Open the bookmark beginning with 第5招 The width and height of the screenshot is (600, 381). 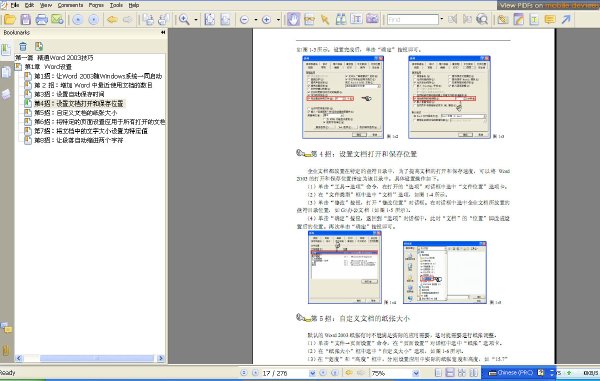coord(75,113)
